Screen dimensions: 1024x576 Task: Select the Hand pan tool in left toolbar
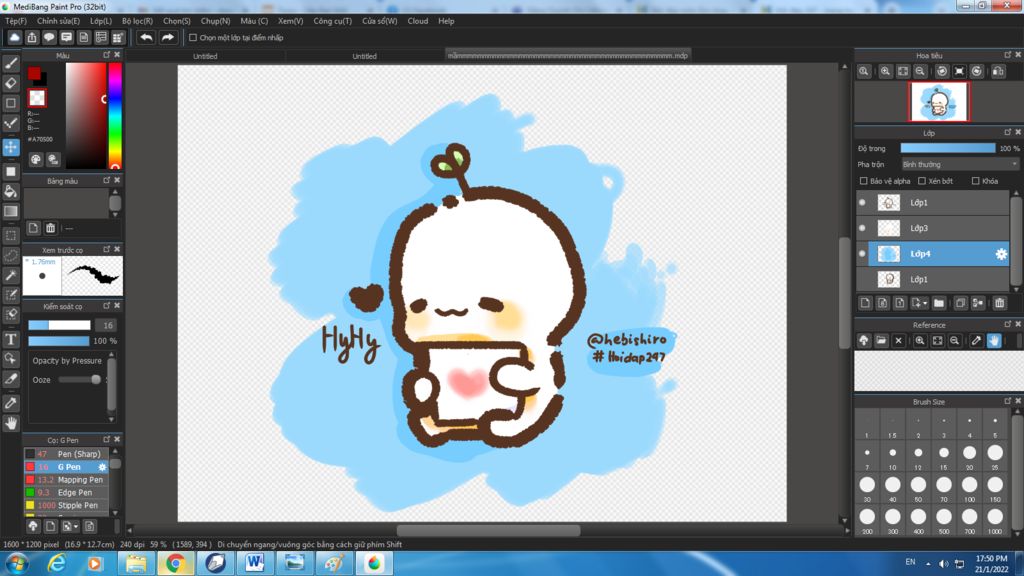click(11, 423)
